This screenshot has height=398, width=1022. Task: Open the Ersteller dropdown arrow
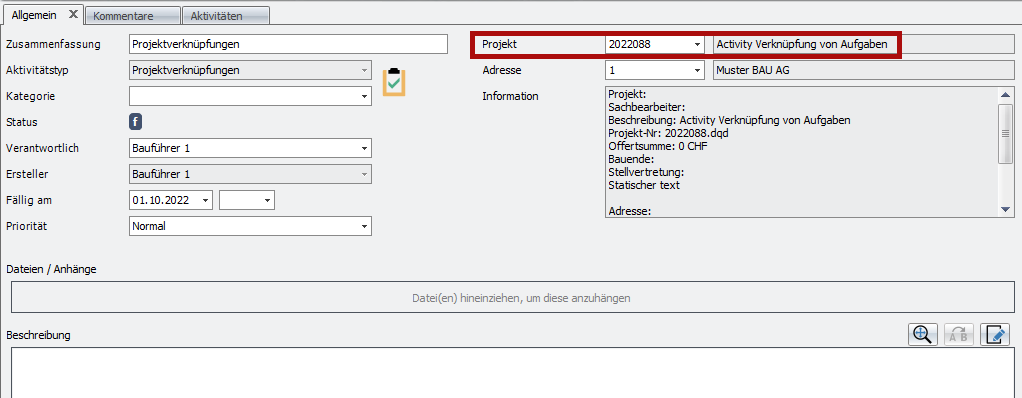pyautogui.click(x=364, y=175)
